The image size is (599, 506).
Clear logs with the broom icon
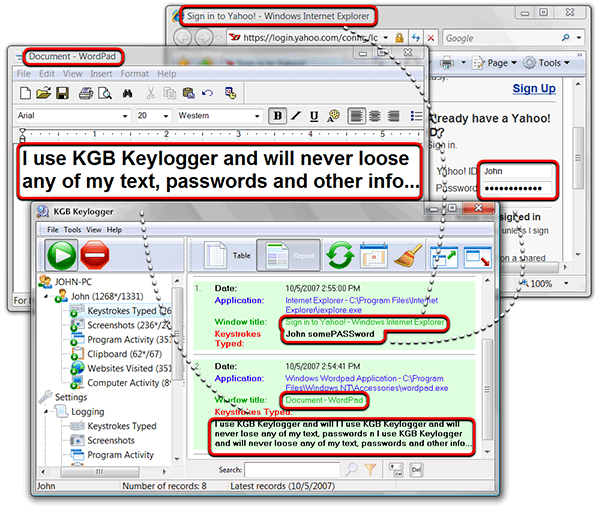(408, 255)
